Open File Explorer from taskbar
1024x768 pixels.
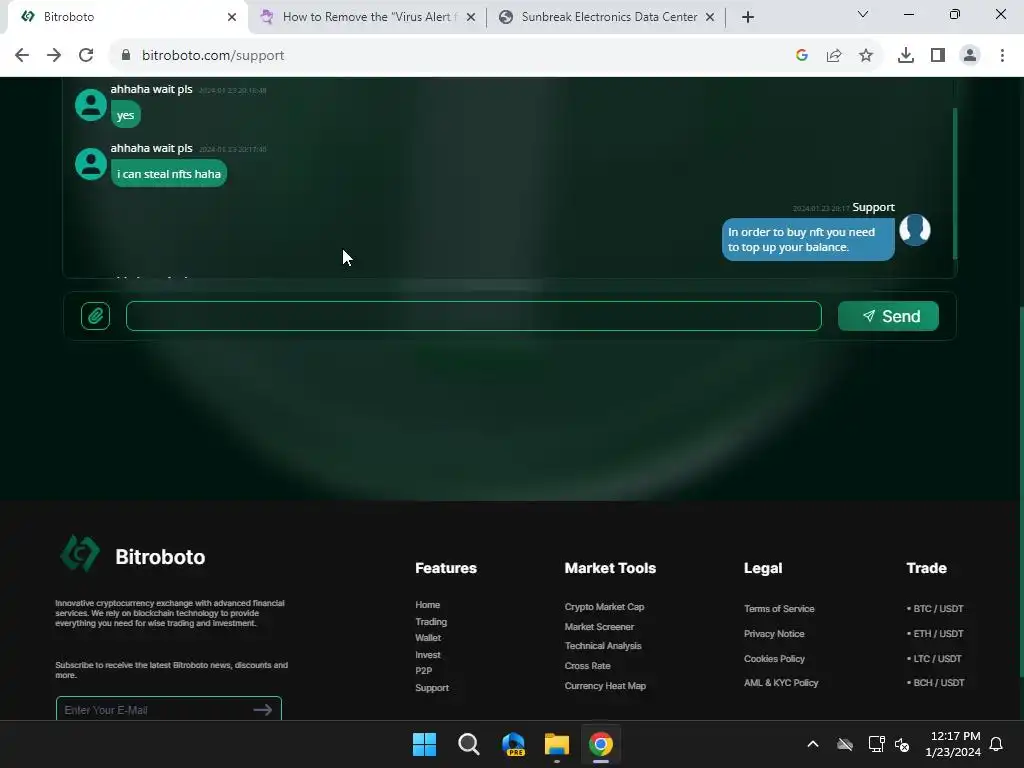pos(556,744)
